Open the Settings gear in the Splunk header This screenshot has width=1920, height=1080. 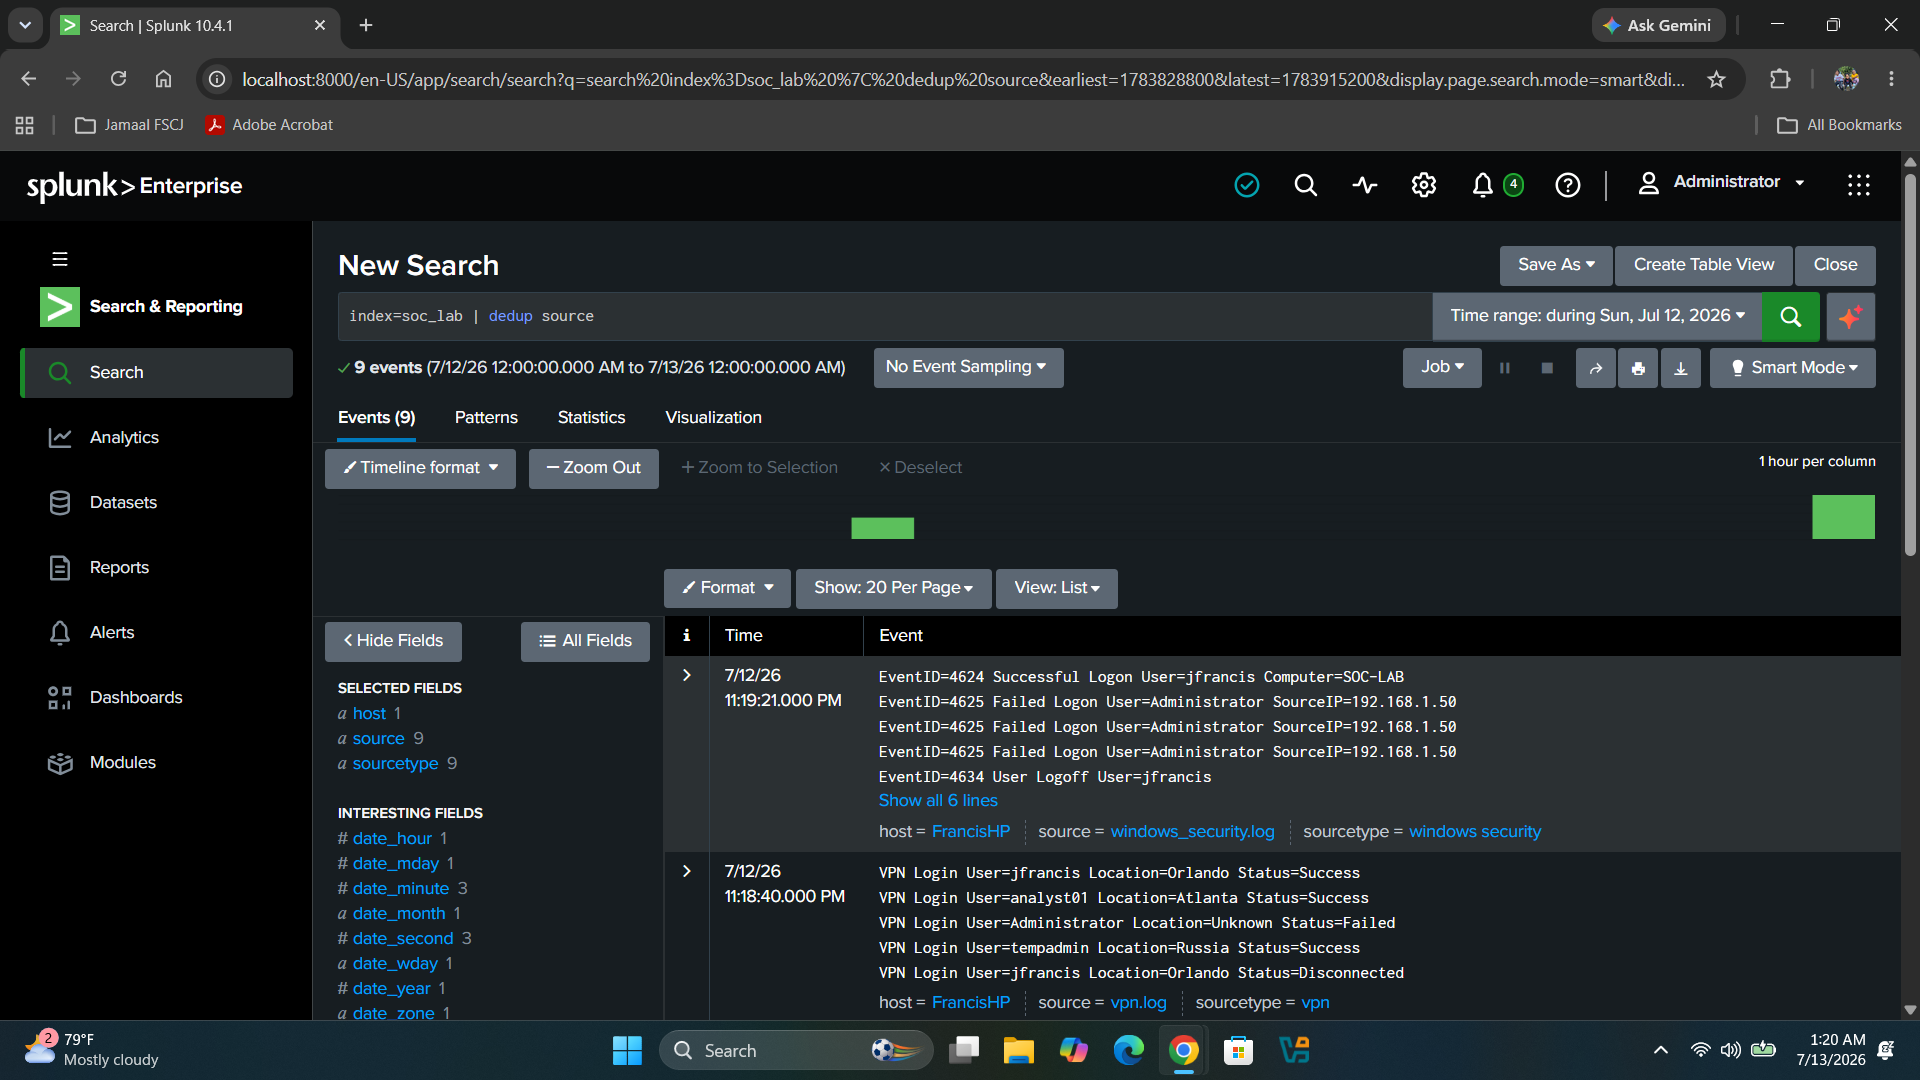pos(1423,185)
